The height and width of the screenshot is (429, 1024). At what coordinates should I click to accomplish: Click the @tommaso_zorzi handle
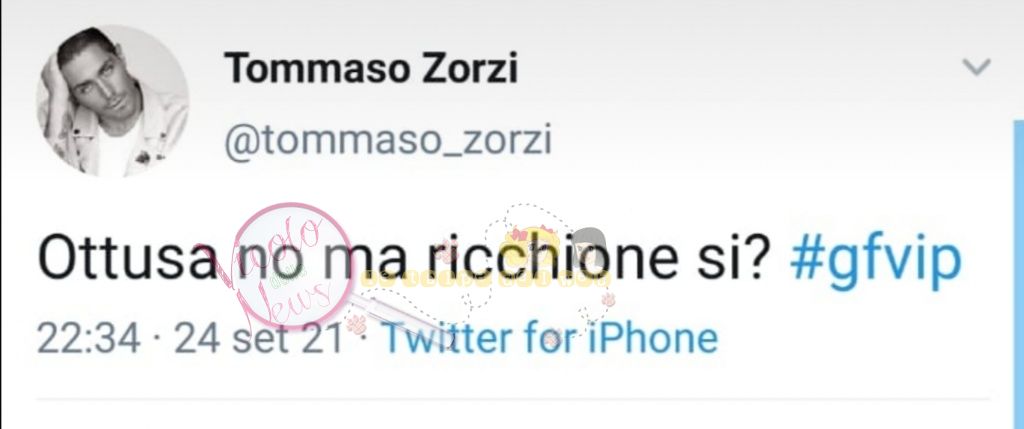388,140
